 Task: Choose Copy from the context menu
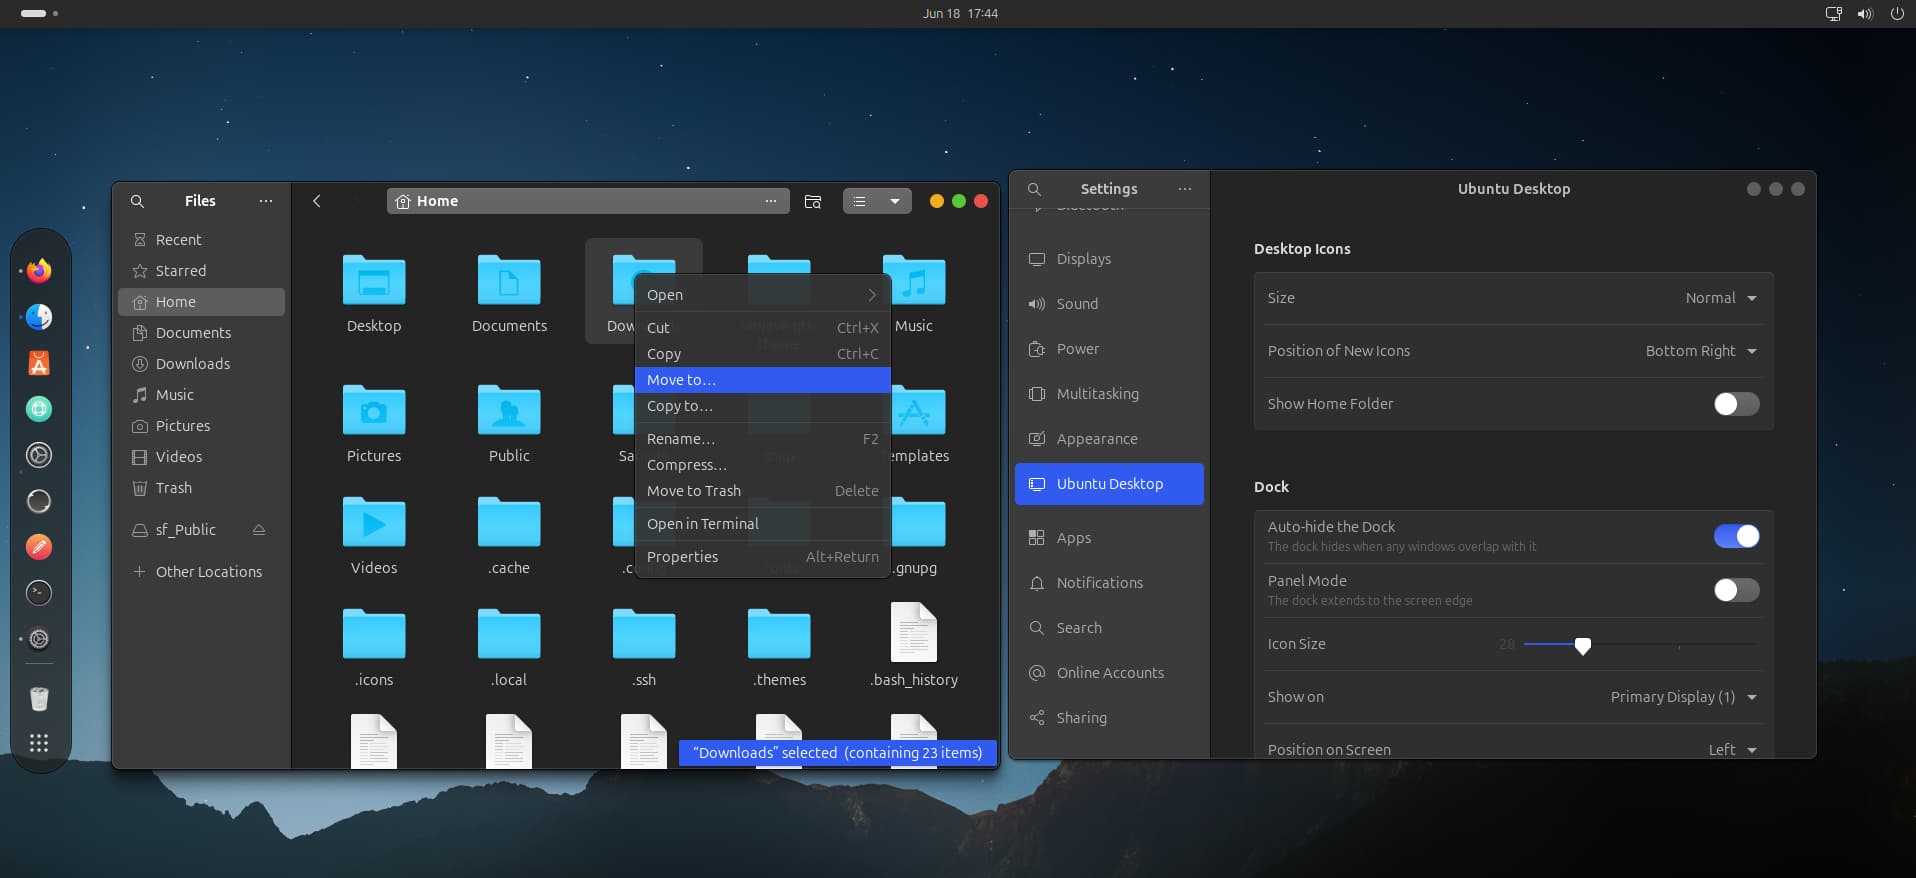pos(762,354)
